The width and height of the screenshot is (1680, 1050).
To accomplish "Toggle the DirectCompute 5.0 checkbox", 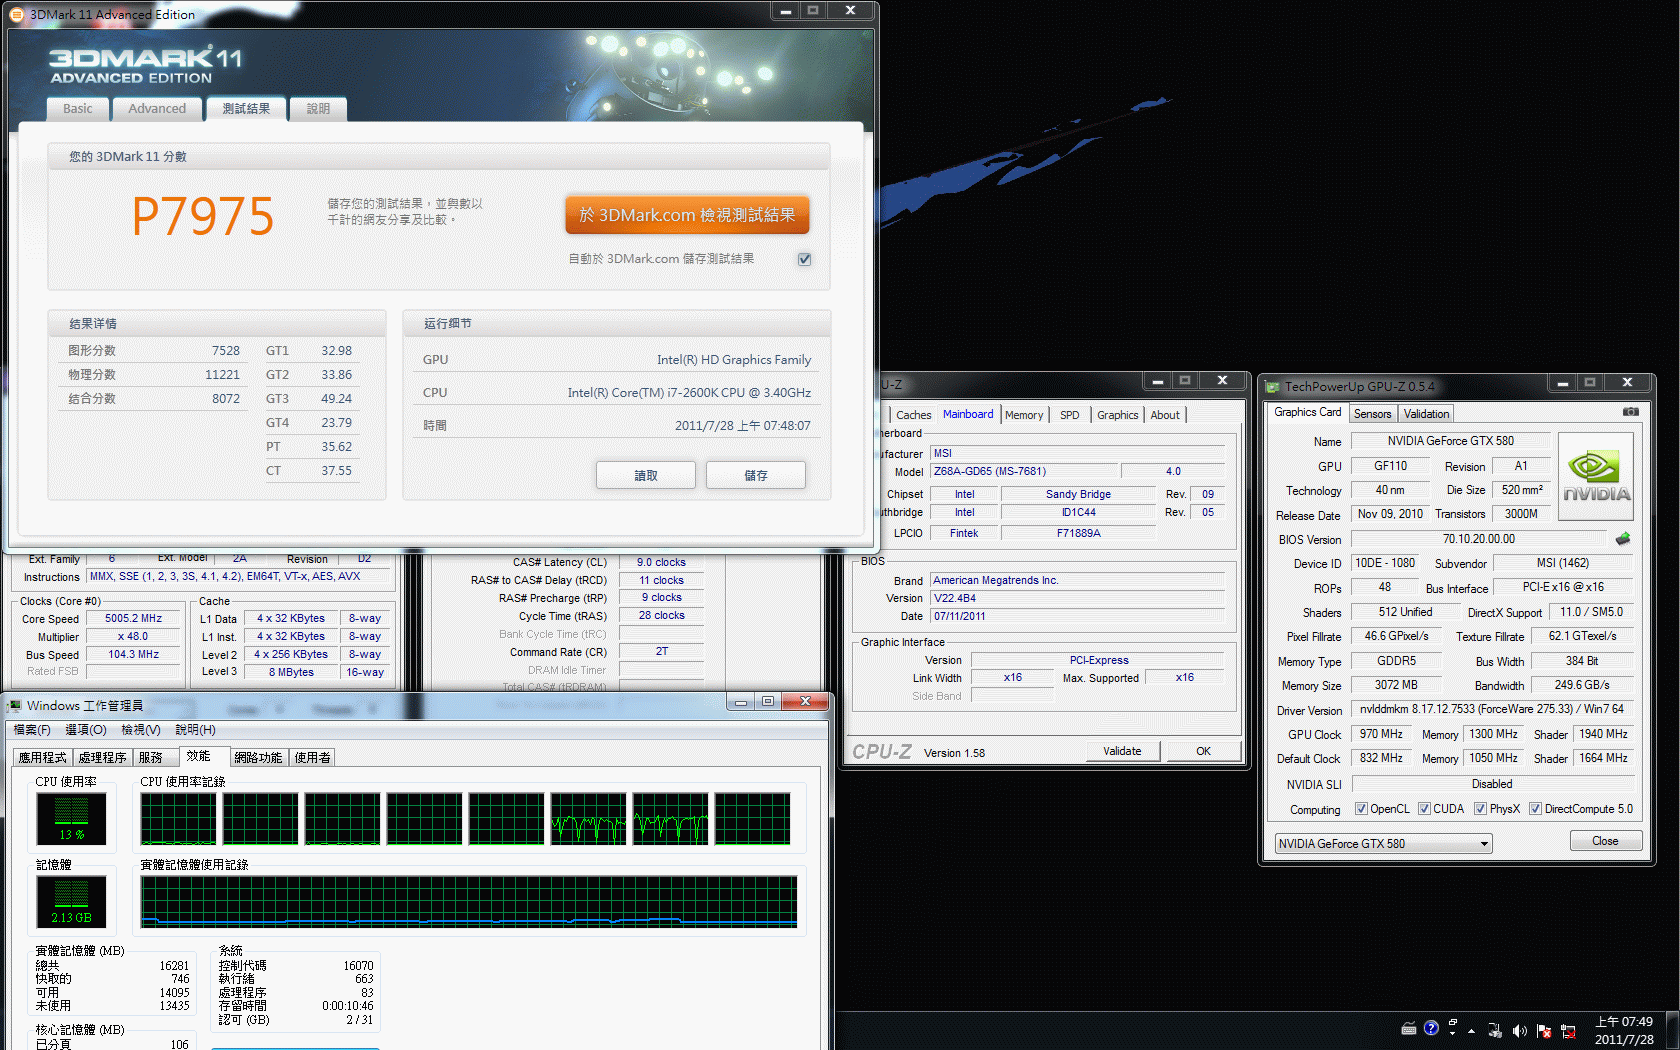I will (1535, 809).
